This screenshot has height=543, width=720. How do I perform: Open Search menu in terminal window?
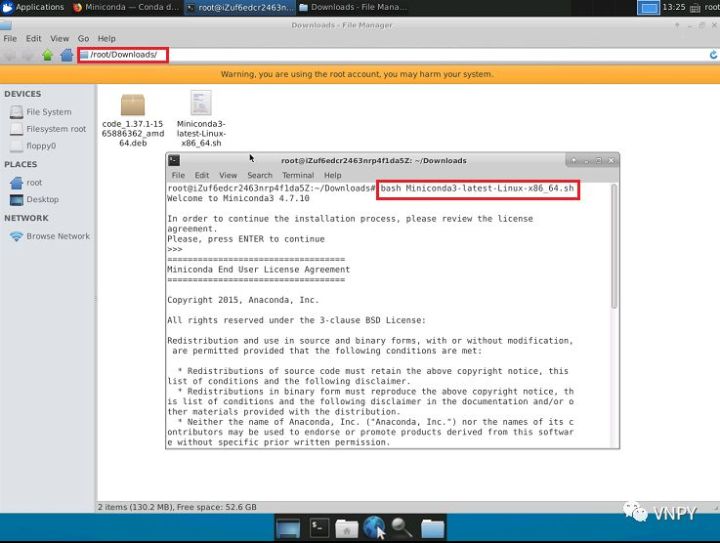(x=259, y=175)
